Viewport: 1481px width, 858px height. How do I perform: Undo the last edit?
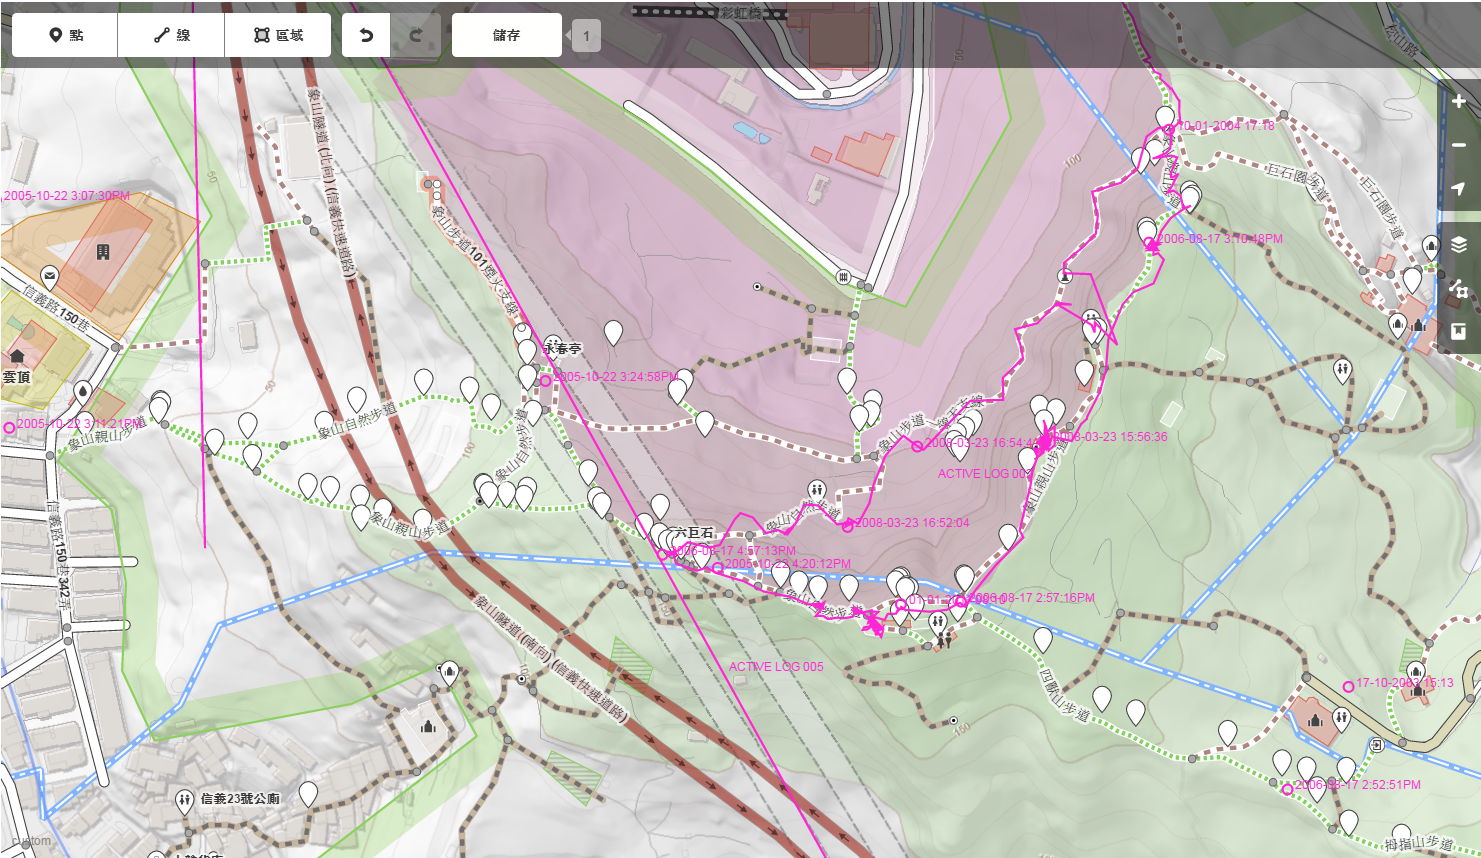click(366, 35)
